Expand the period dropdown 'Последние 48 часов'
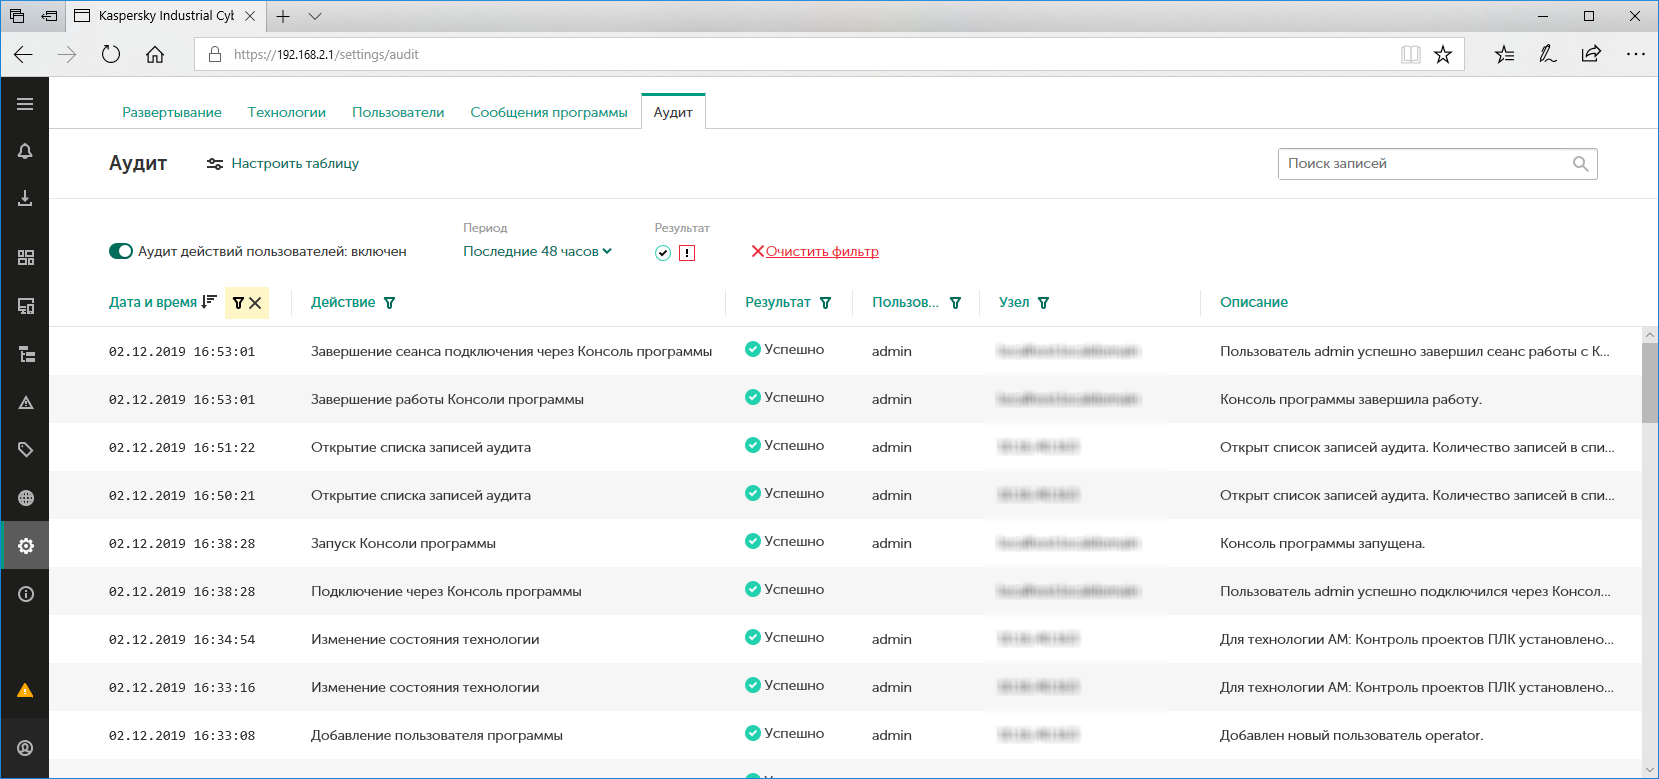Image resolution: width=1659 pixels, height=779 pixels. coord(537,251)
